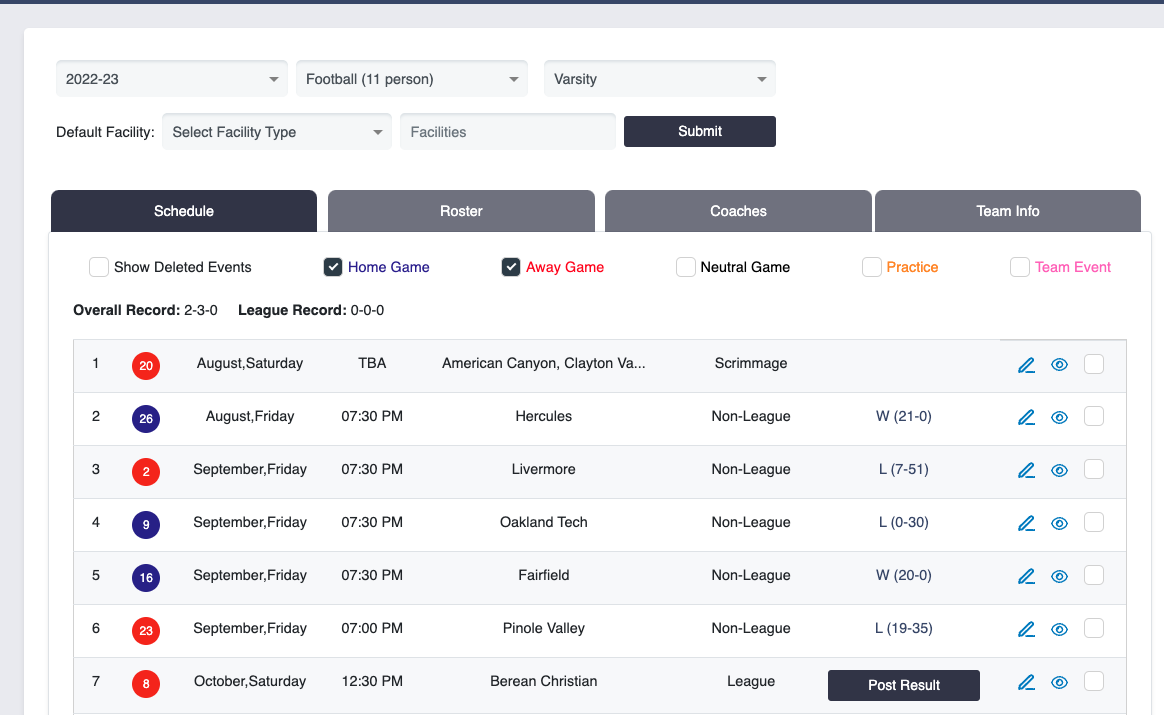Expand the Football (11 person) sport dropdown

pos(412,79)
